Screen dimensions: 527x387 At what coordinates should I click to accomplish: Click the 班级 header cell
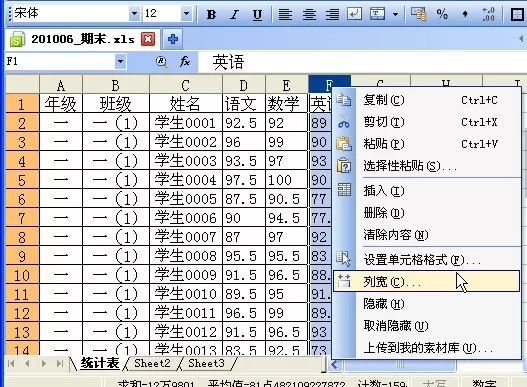tap(116, 104)
